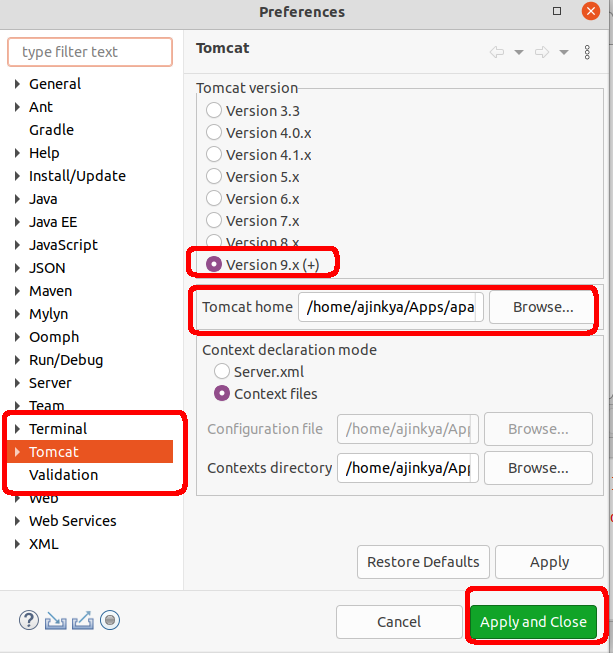Select Tomcat Version 9.x (+)
Image resolution: width=613 pixels, height=653 pixels.
coord(214,264)
